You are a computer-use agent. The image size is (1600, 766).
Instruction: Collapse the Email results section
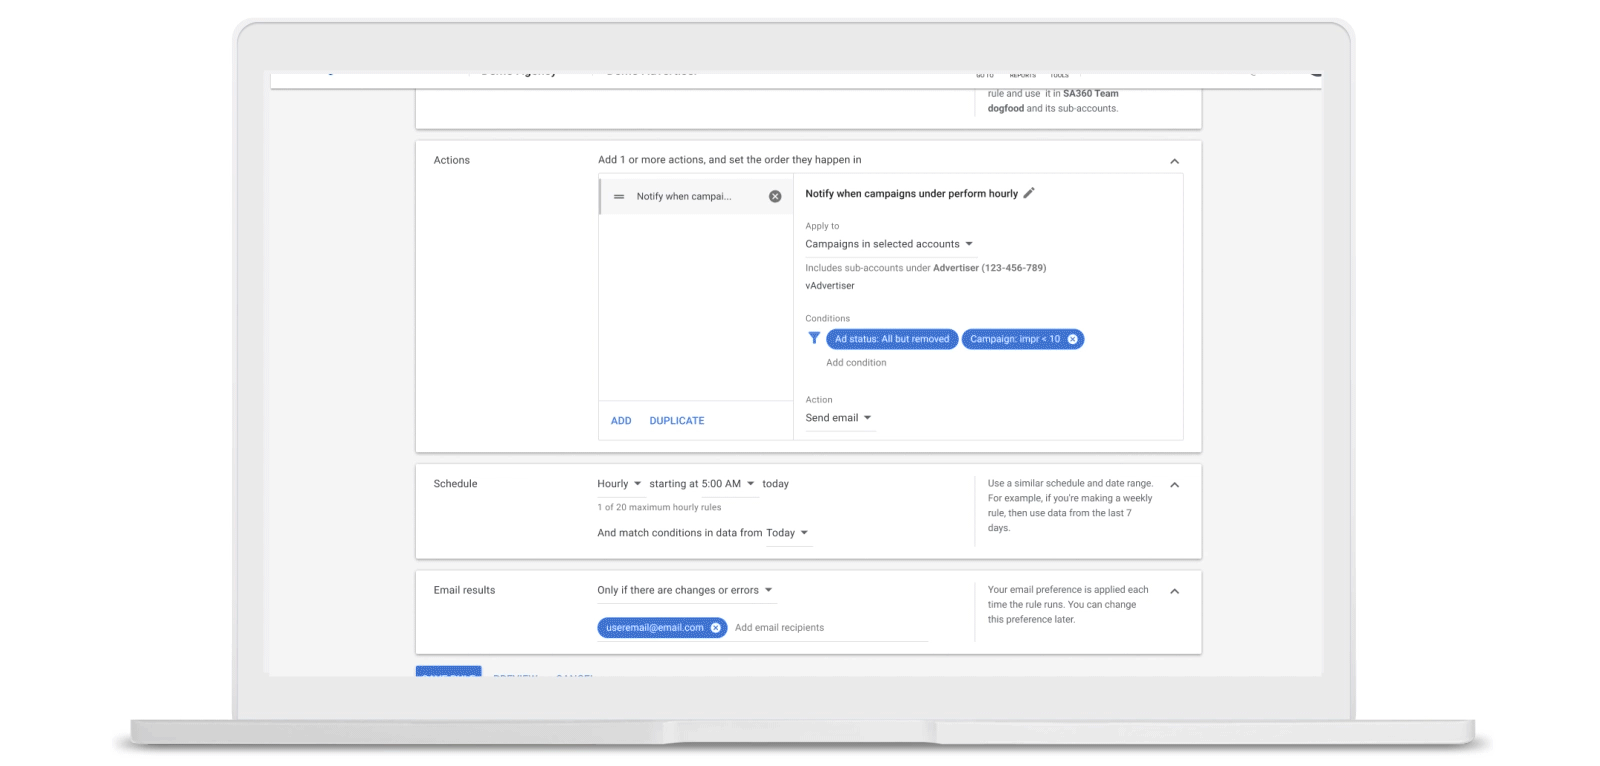pyautogui.click(x=1175, y=591)
